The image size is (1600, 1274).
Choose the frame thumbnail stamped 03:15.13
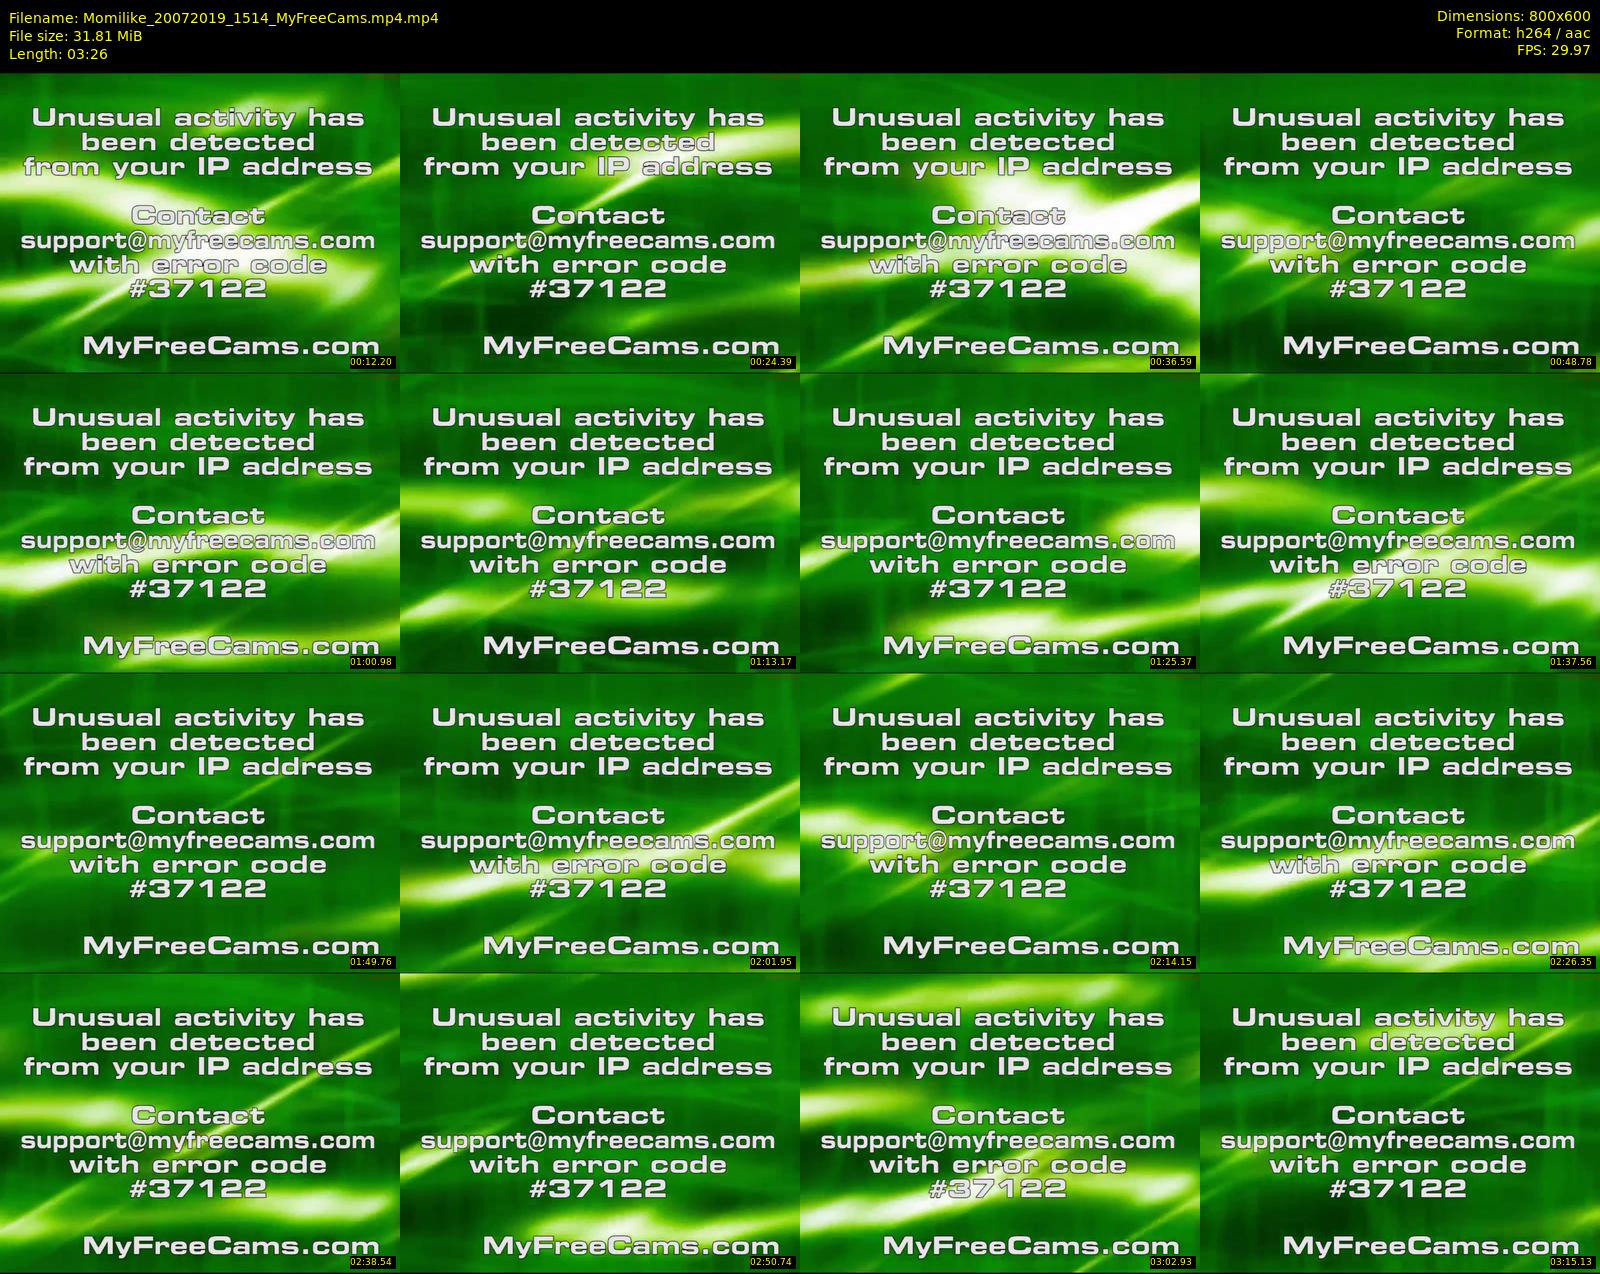pos(1399,1122)
